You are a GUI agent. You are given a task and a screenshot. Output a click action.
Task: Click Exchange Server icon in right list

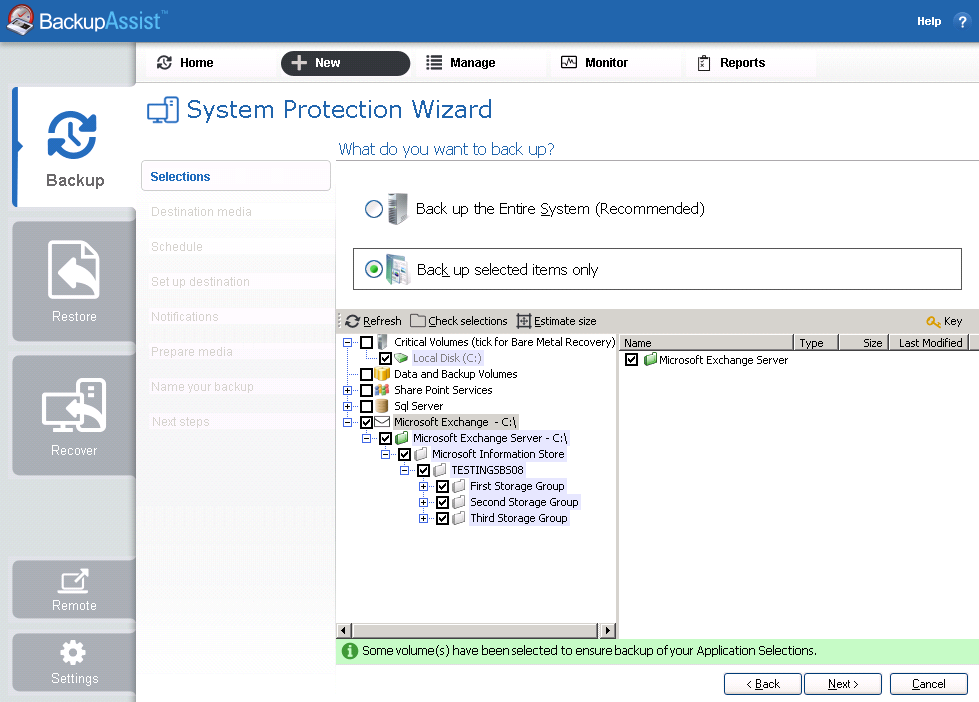650,360
